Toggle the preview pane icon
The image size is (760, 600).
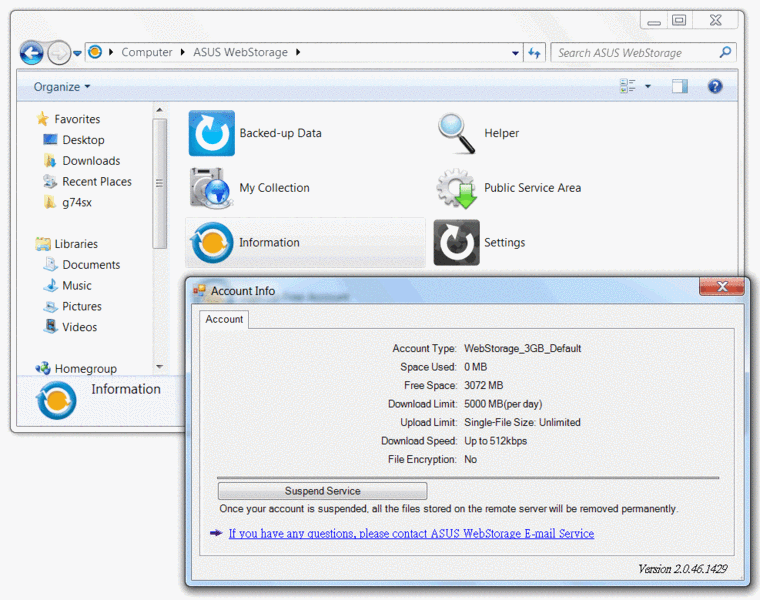[680, 86]
